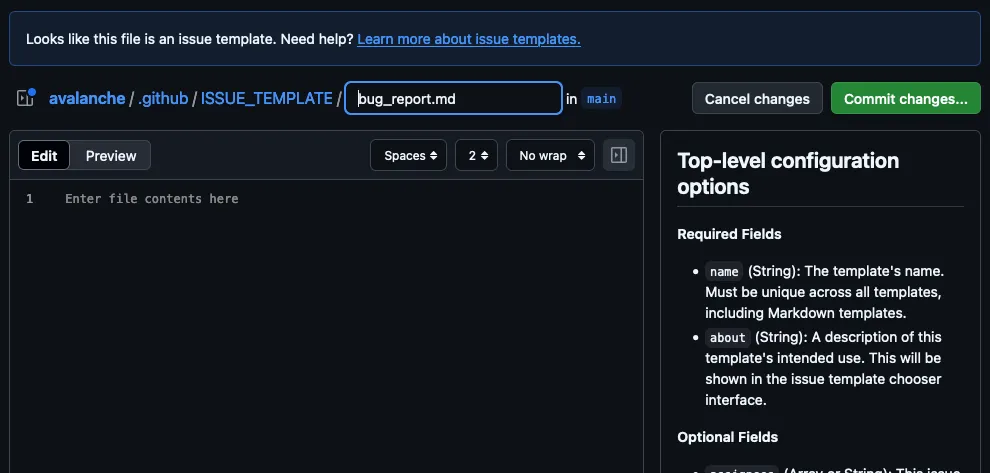
Task: Open the Learn more about issue templates link
Action: [468, 39]
